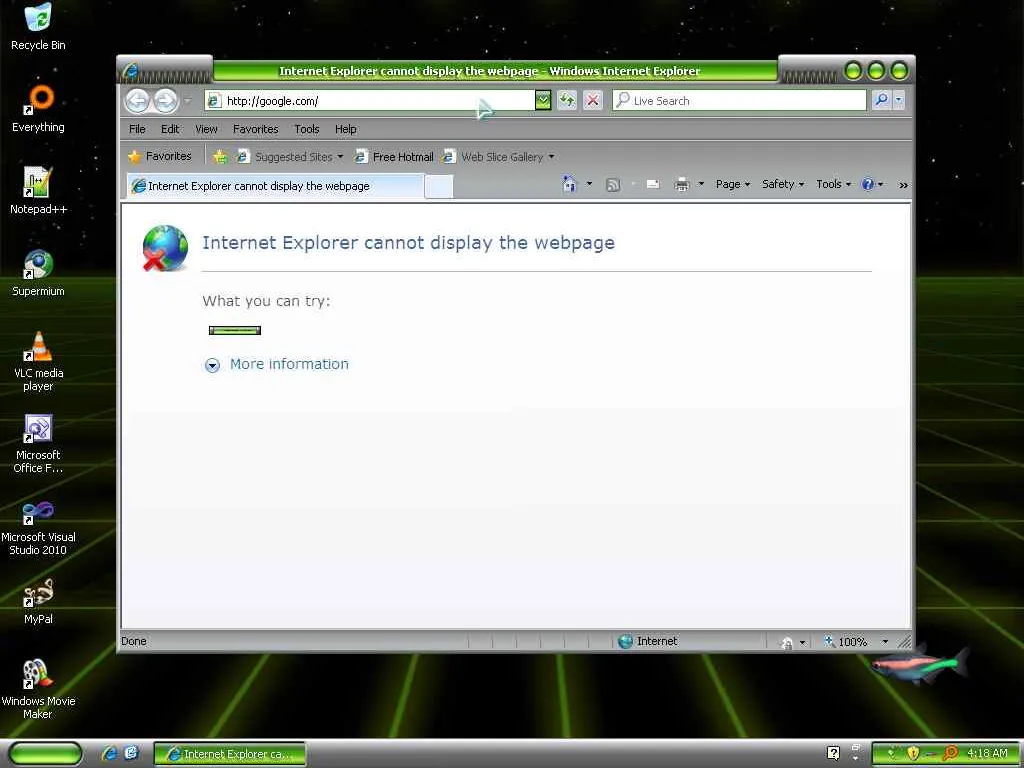Select the Windows Movie Maker desktop shortcut
This screenshot has width=1024, height=768.
coord(38,690)
